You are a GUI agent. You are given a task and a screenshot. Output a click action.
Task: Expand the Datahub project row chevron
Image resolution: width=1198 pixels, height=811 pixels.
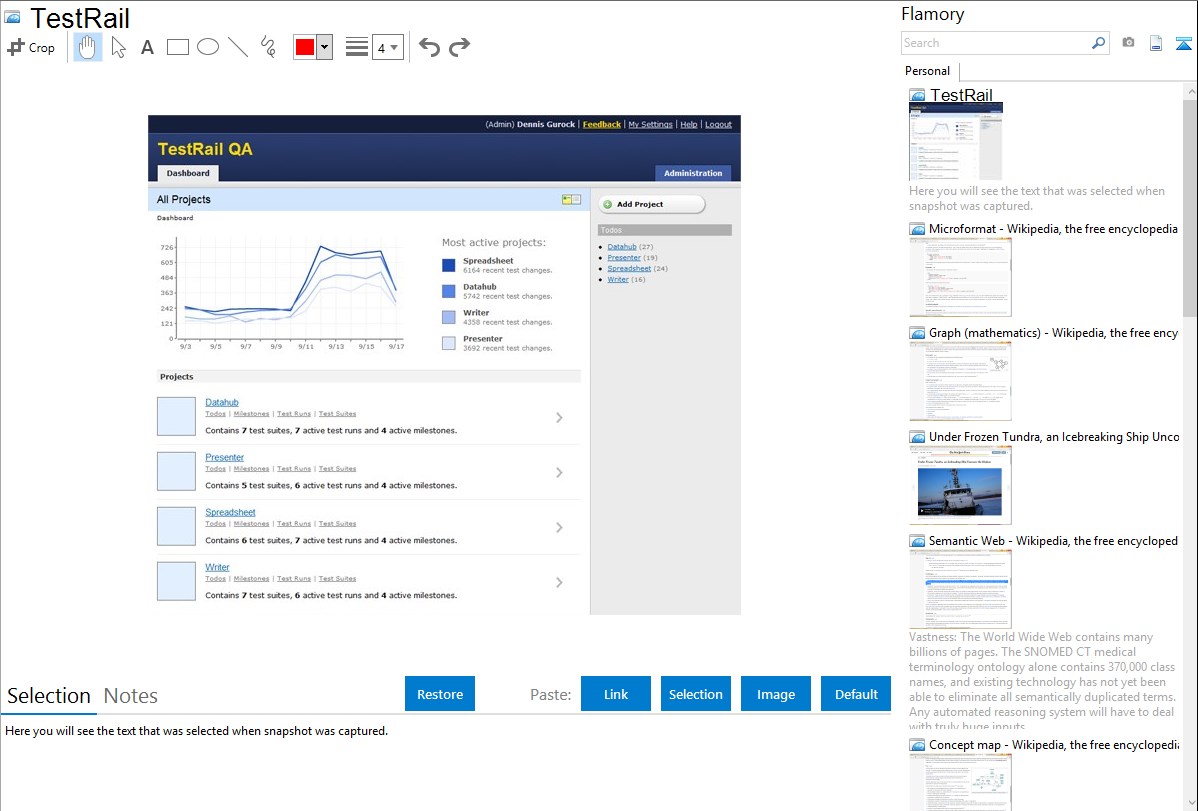tap(559, 417)
